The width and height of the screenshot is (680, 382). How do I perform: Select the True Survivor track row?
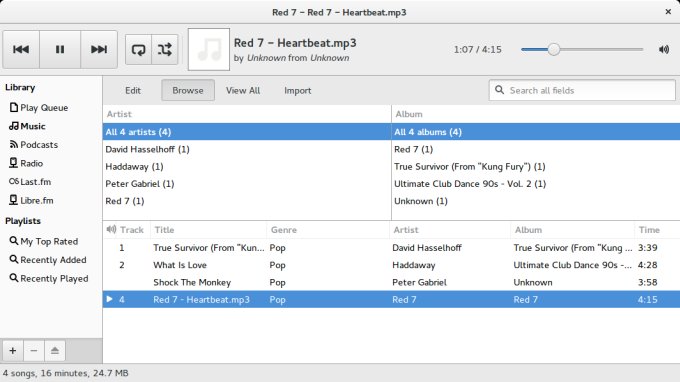[x=391, y=248]
